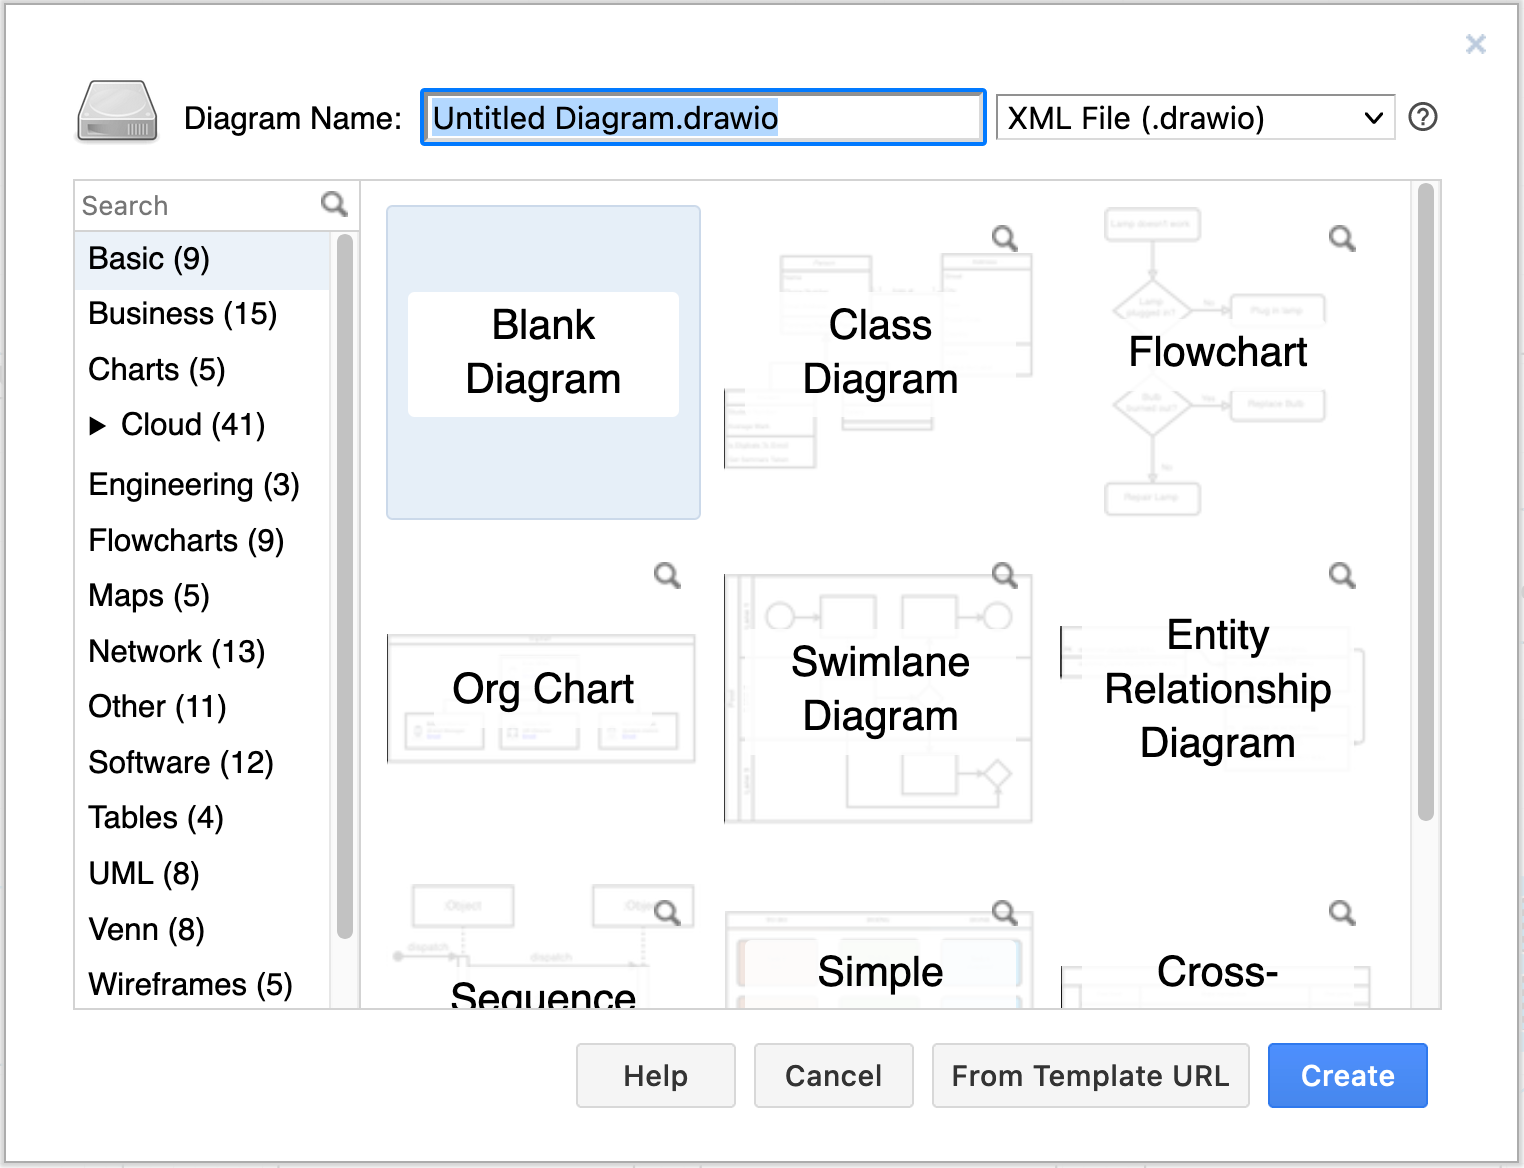Select the UML template category
This screenshot has width=1524, height=1168.
(x=143, y=872)
